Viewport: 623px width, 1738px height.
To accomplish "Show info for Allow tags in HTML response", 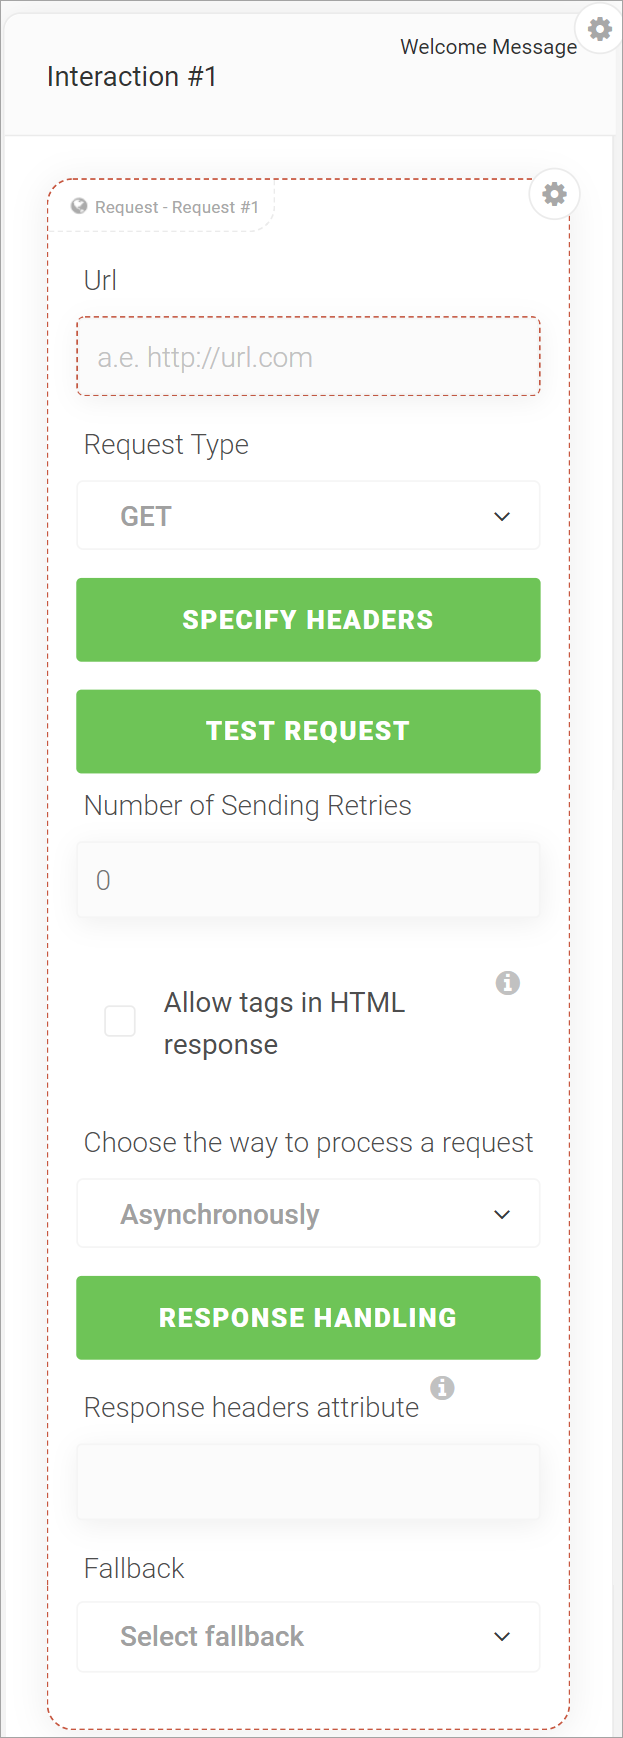I will pos(508,983).
